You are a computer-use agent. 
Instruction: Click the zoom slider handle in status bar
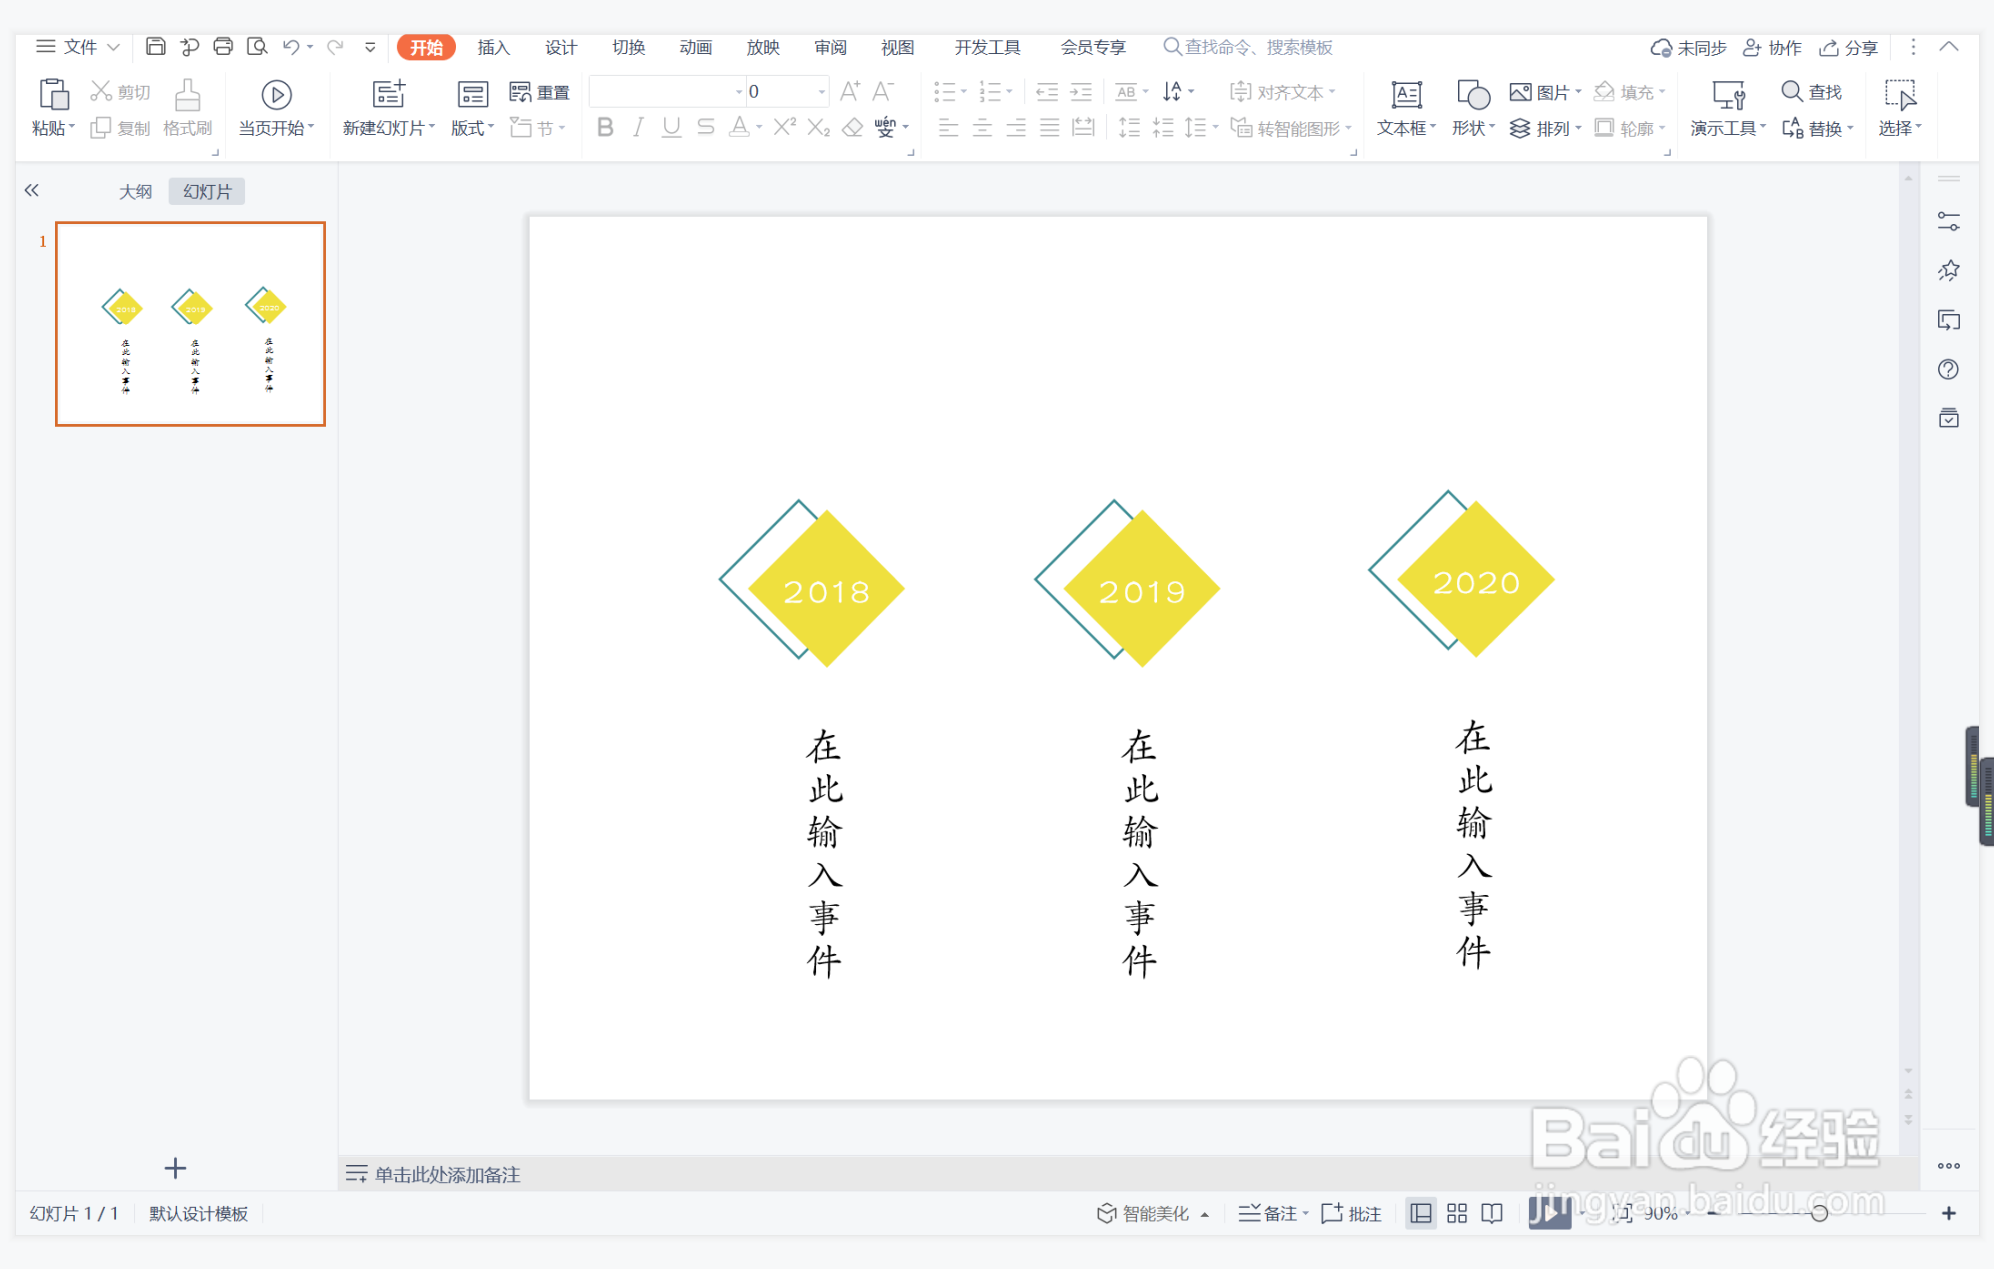(1819, 1213)
